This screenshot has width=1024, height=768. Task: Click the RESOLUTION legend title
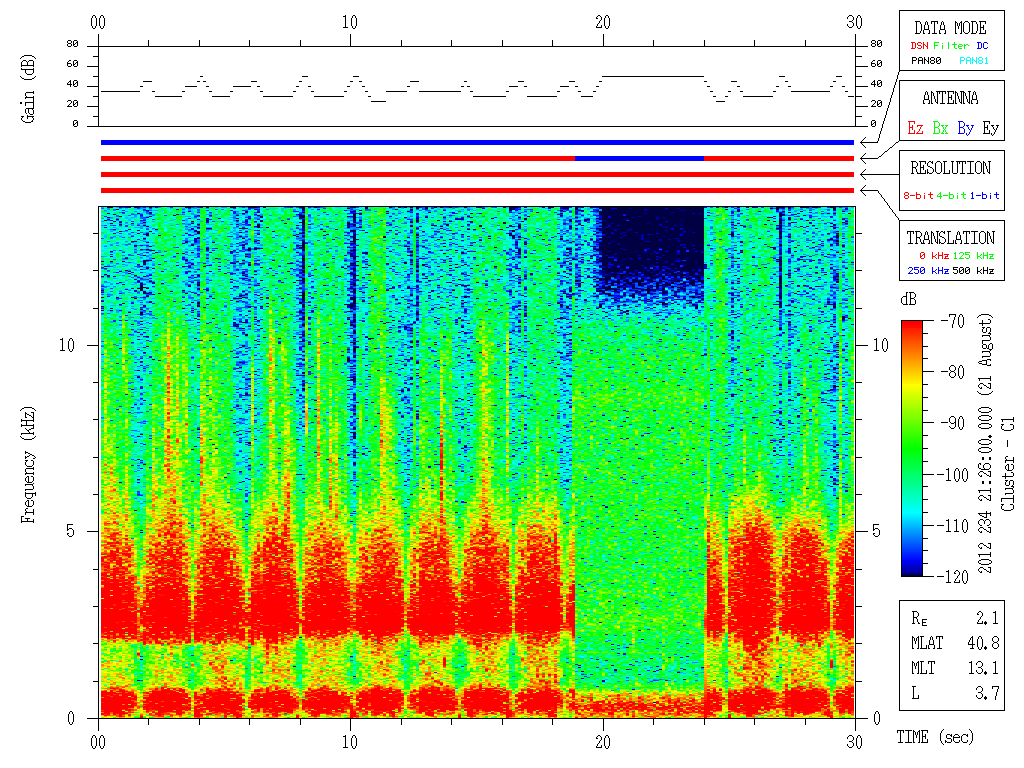[x=950, y=168]
